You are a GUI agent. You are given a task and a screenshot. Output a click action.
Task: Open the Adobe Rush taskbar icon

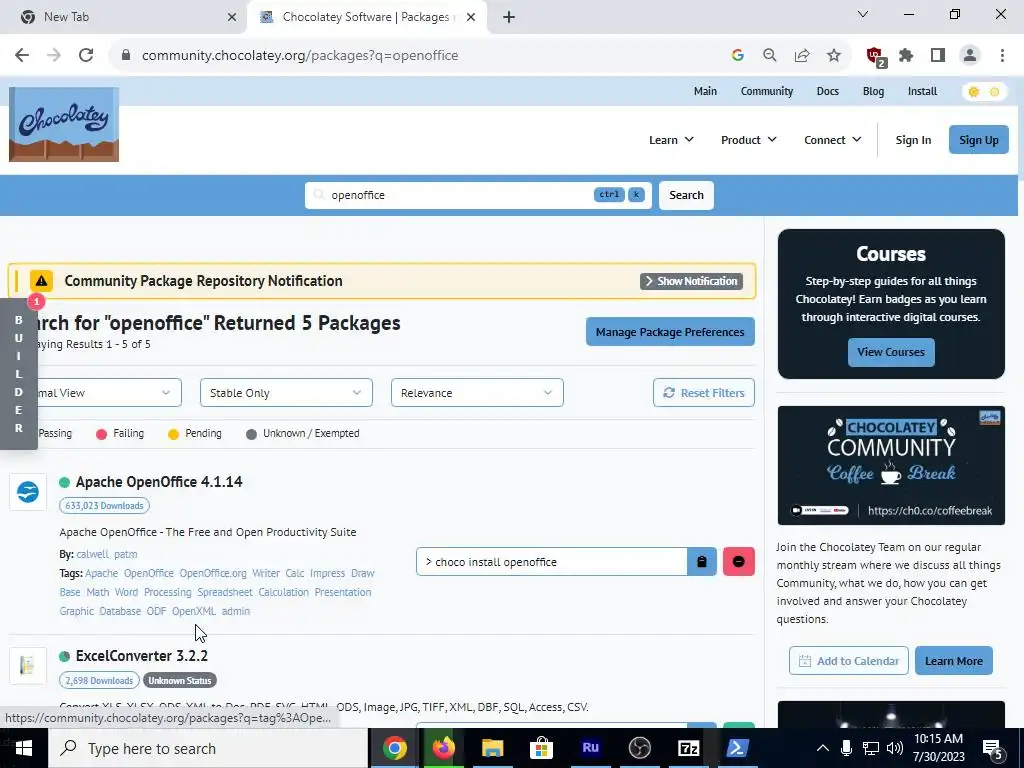pos(590,748)
